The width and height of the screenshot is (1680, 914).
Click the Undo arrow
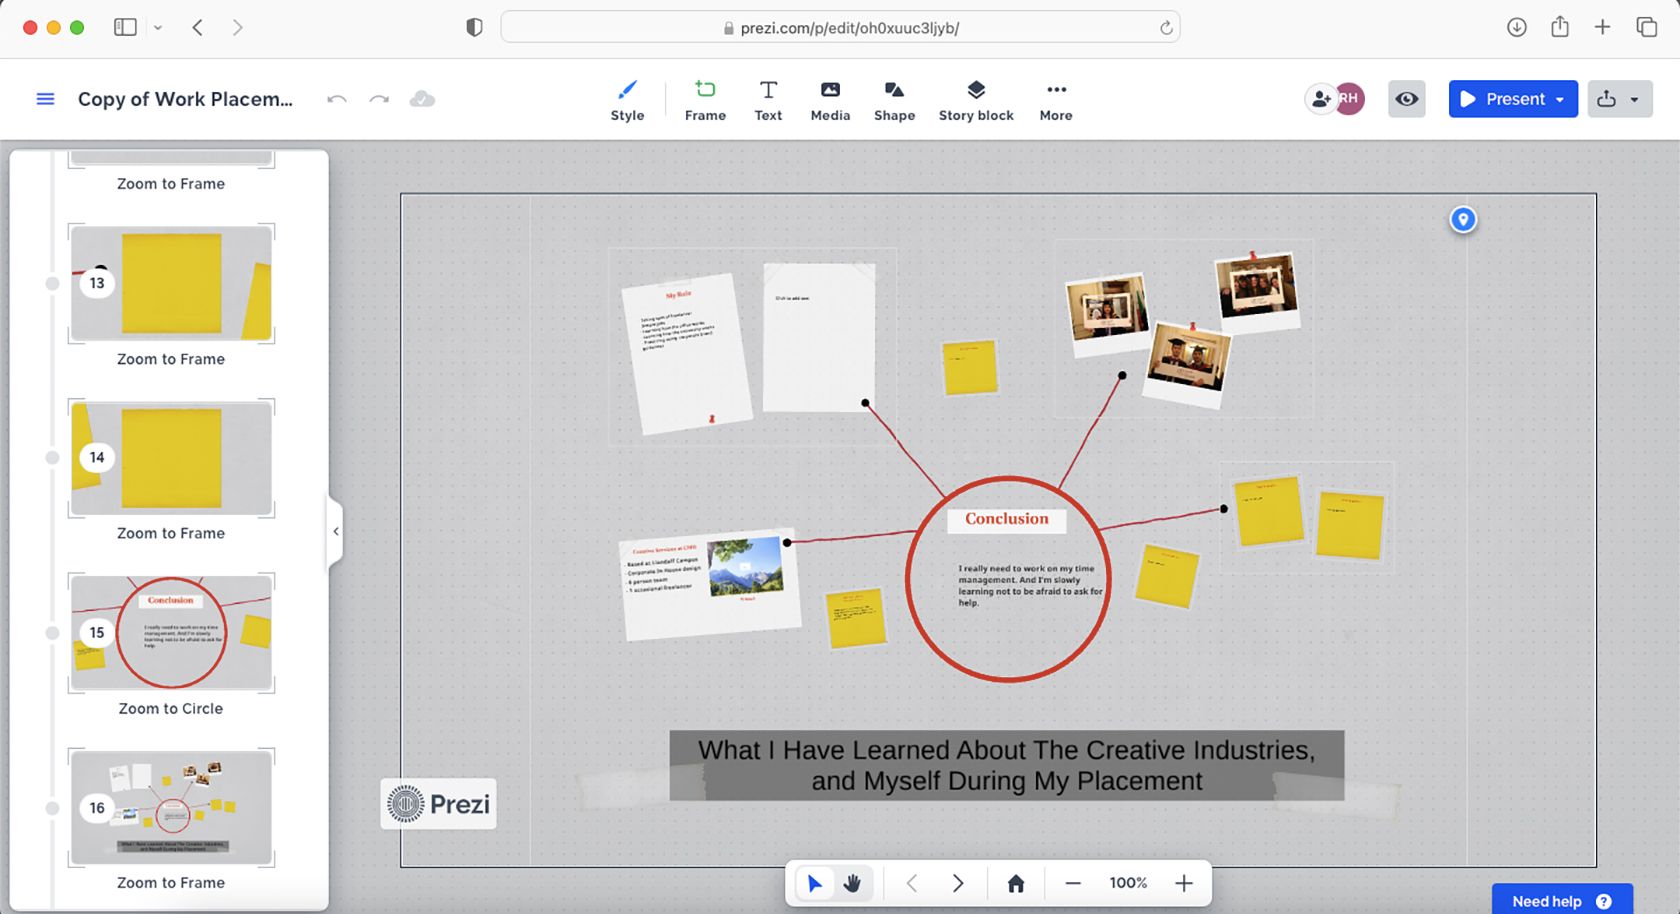[x=337, y=99]
